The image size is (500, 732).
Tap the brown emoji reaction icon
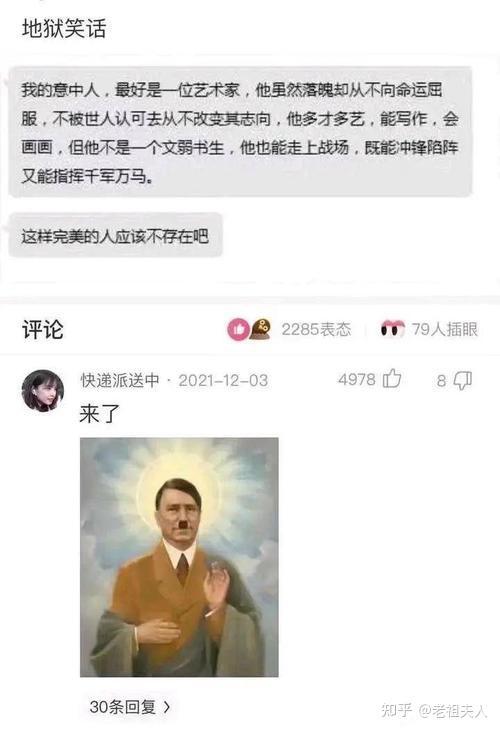click(x=261, y=329)
